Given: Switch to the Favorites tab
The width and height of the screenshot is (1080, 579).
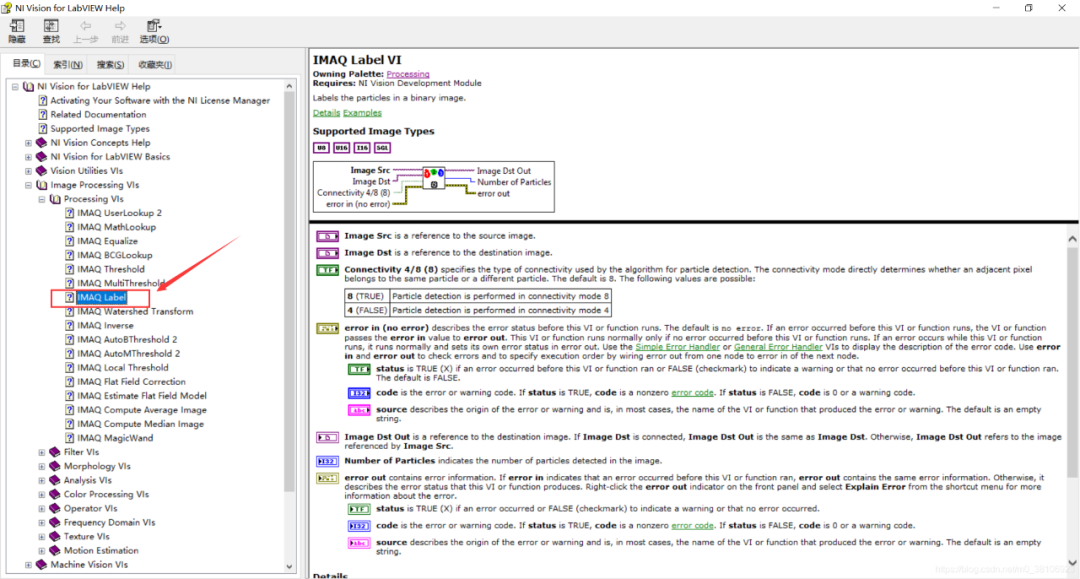Looking at the screenshot, I should point(154,65).
